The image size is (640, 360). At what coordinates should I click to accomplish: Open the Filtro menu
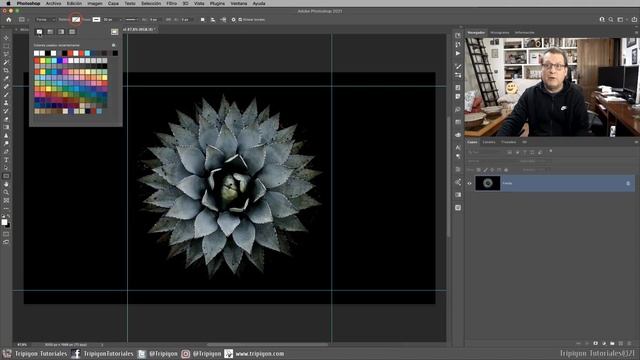pos(172,3)
